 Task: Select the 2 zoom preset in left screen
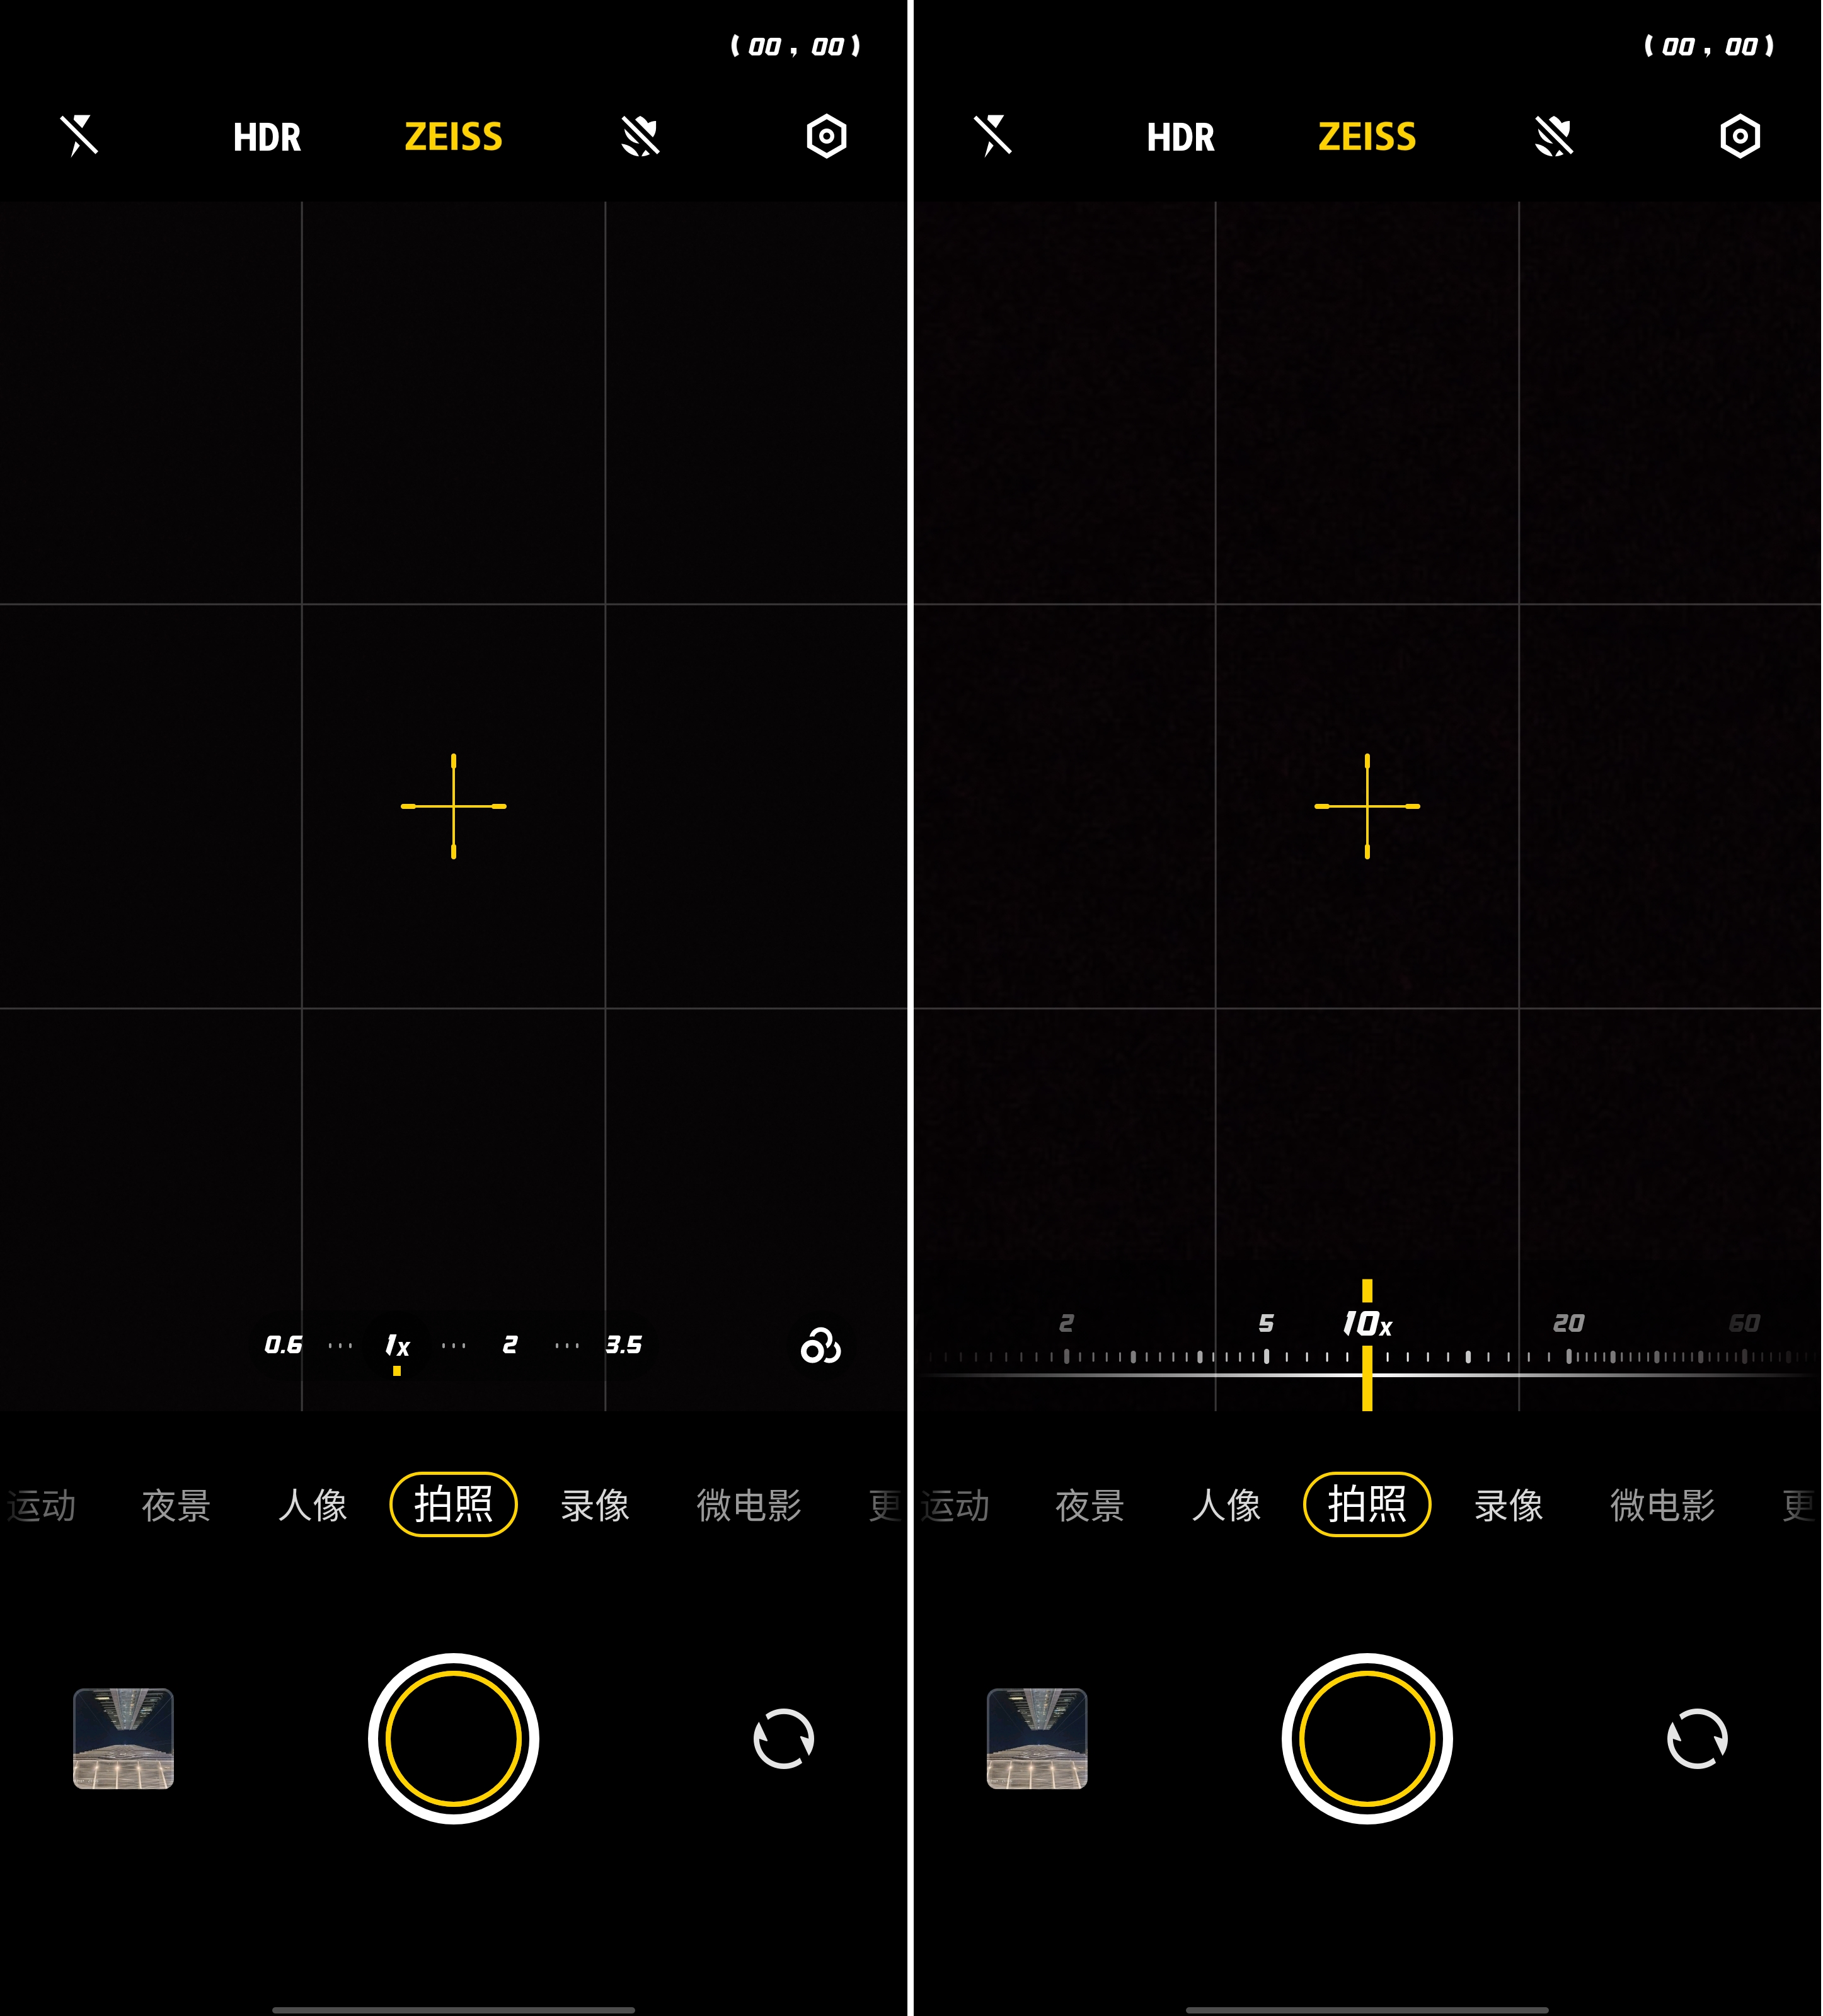(510, 1345)
